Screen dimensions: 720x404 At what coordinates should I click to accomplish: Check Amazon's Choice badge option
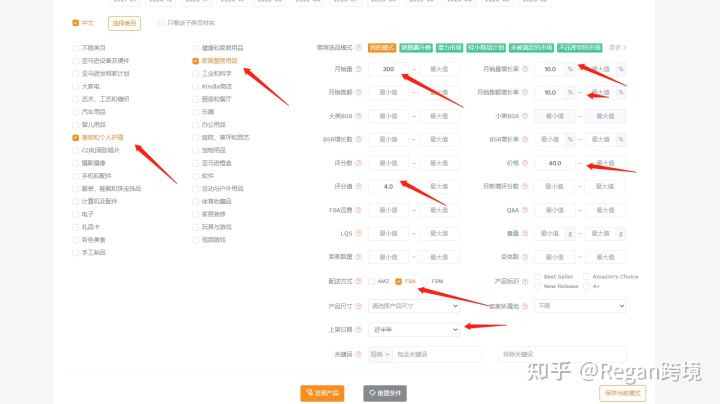[x=586, y=276]
